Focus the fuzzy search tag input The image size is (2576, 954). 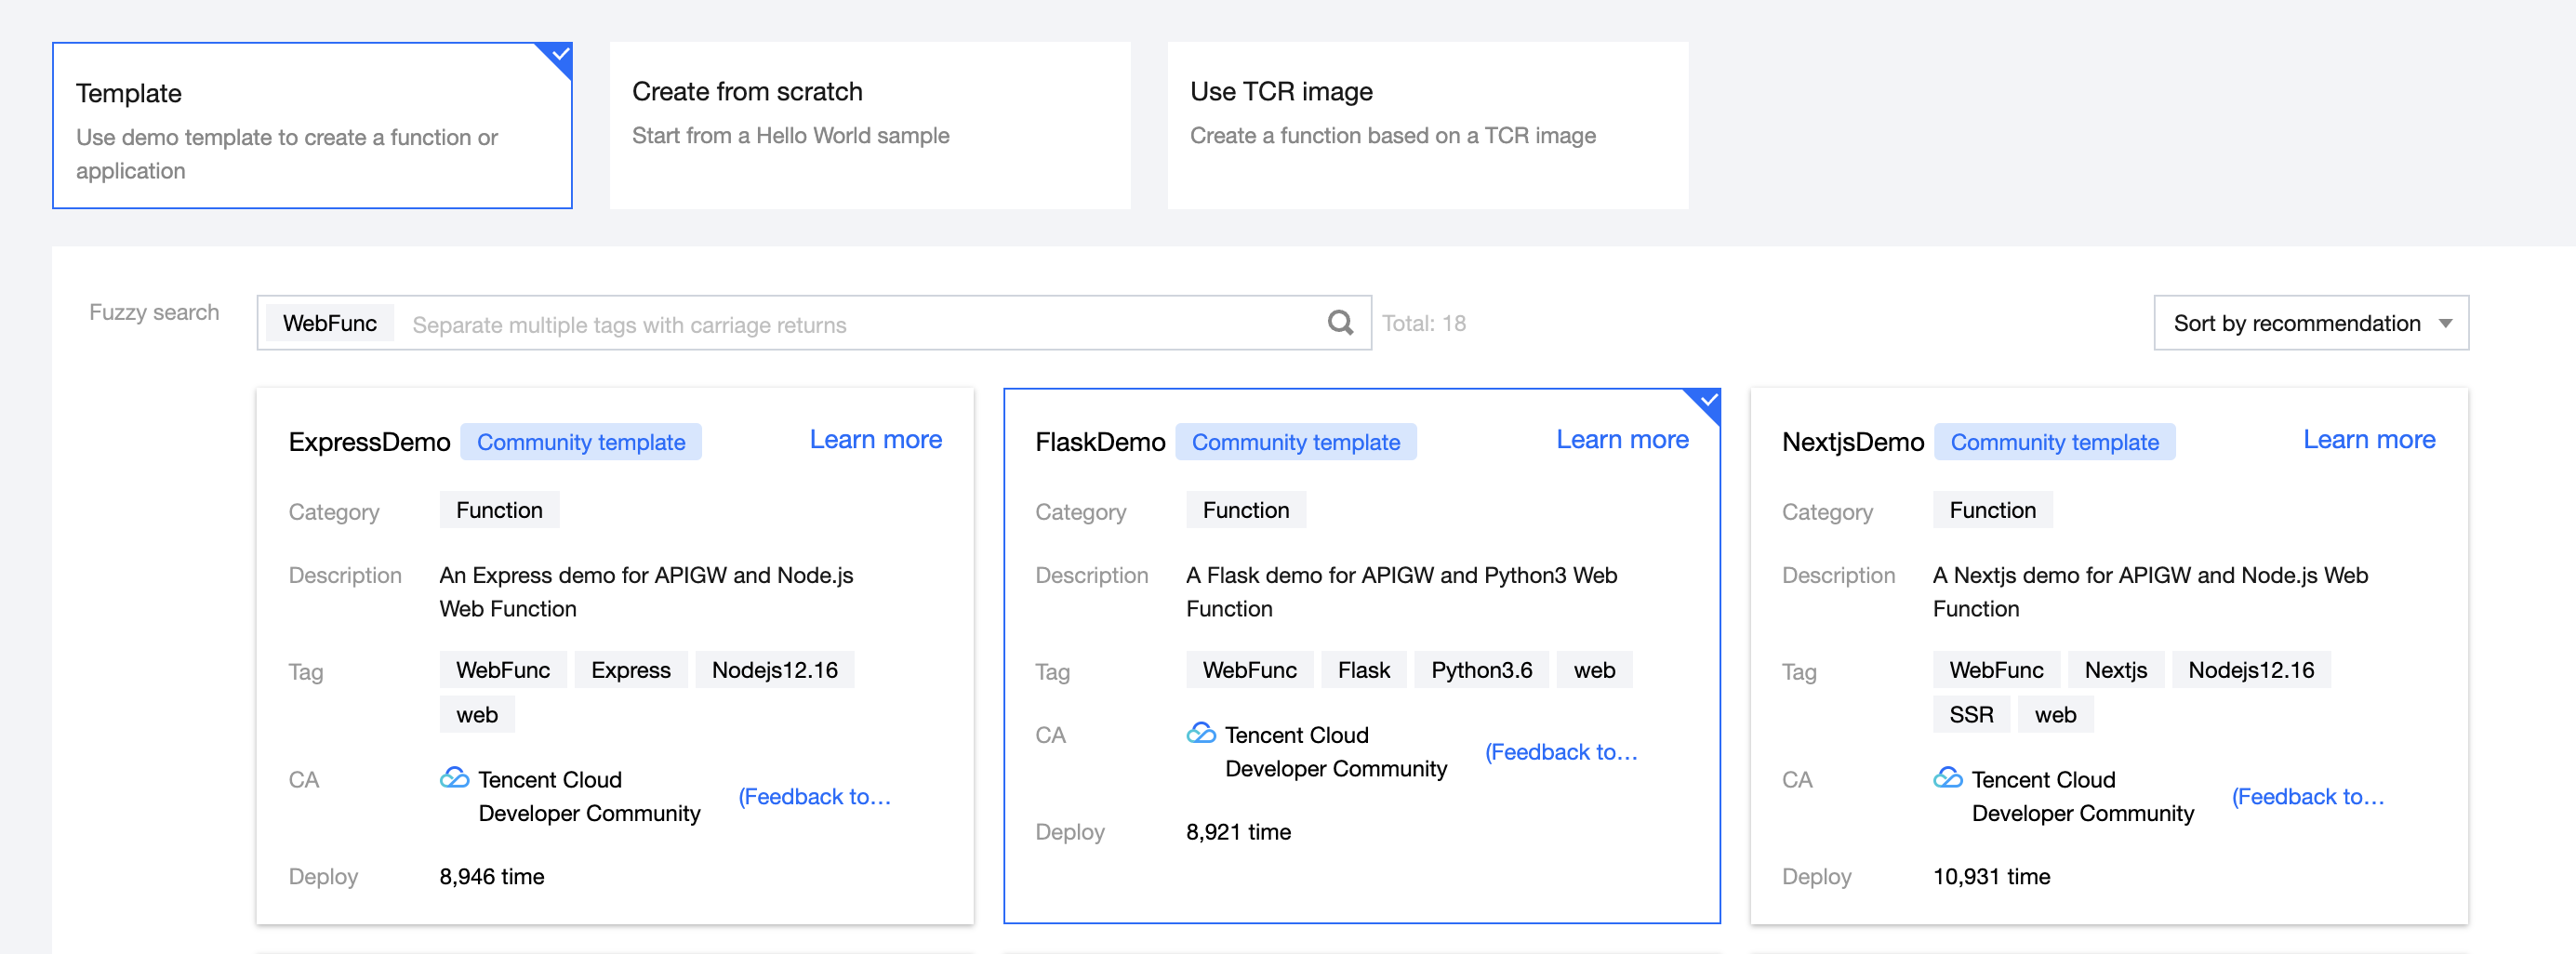pyautogui.click(x=860, y=324)
